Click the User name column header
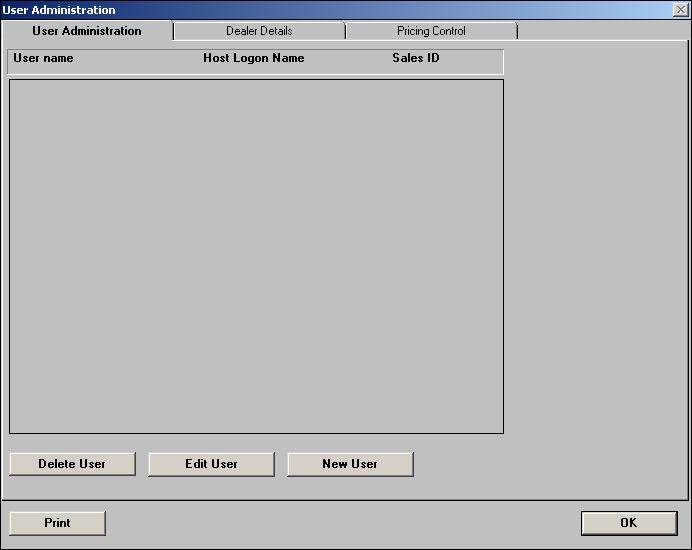 pos(43,58)
